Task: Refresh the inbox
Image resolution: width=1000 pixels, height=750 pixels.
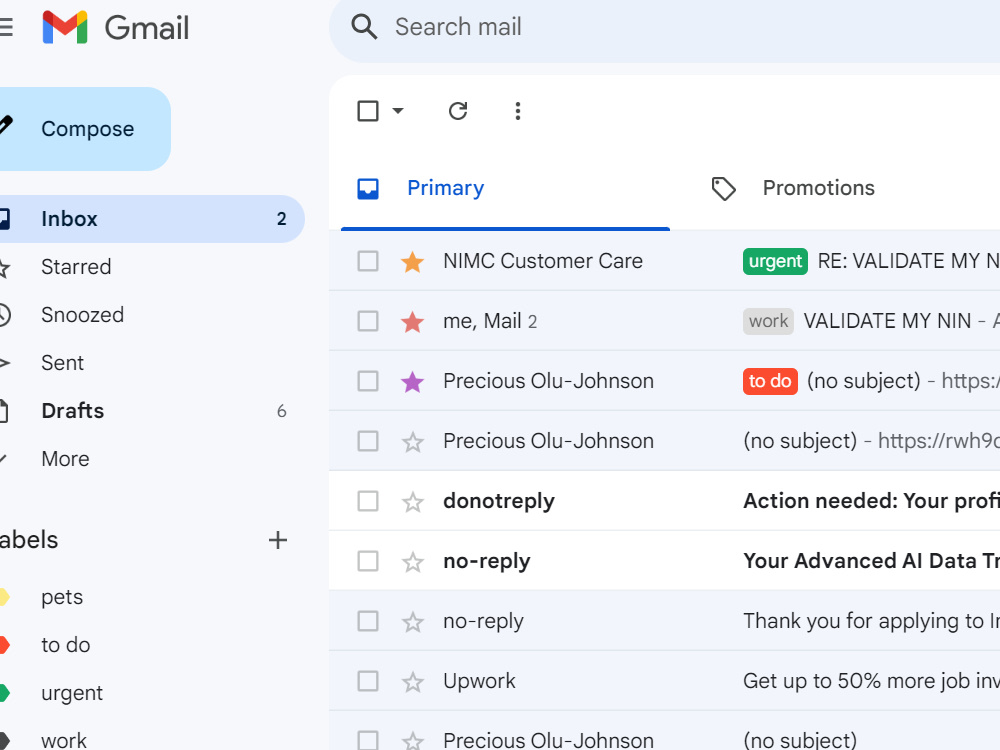Action: click(458, 111)
